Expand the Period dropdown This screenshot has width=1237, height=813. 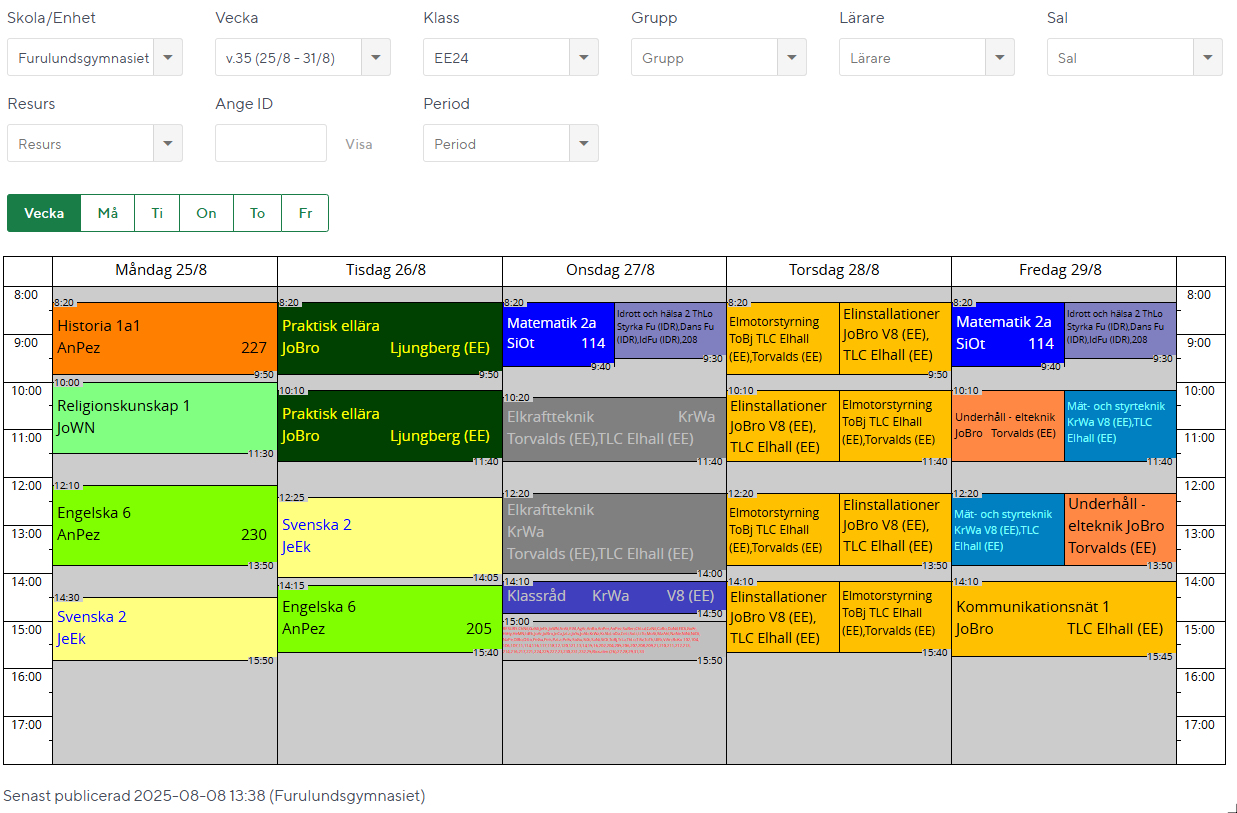584,144
